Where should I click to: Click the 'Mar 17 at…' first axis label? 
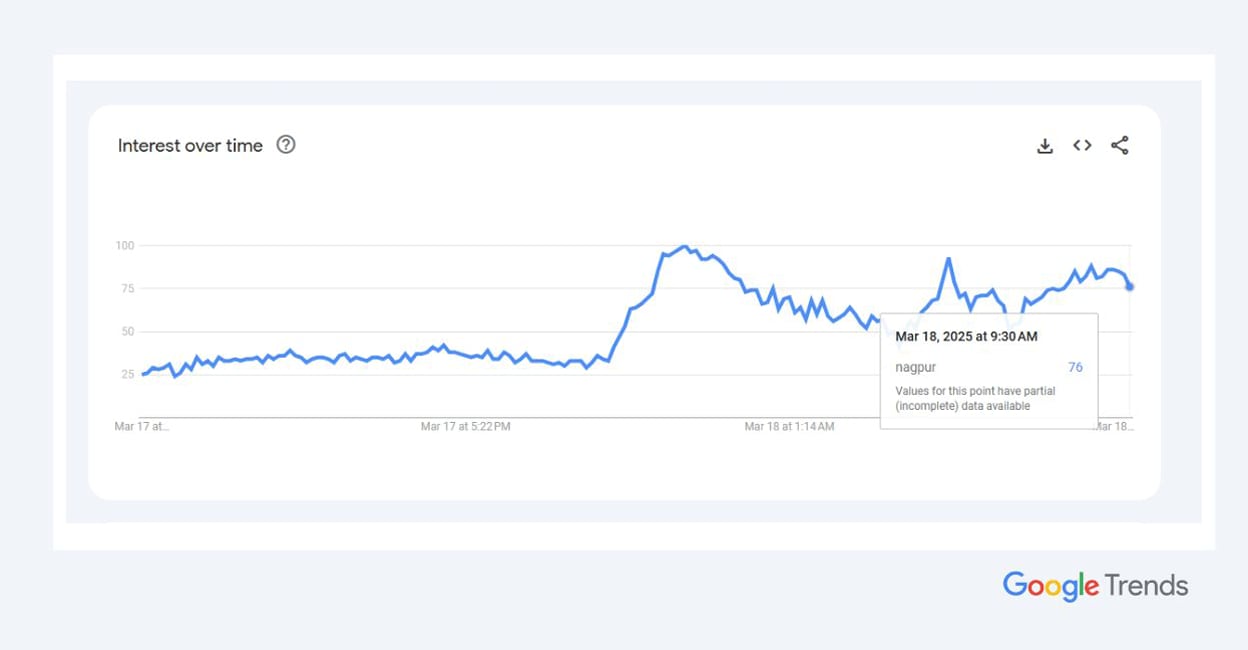click(142, 426)
